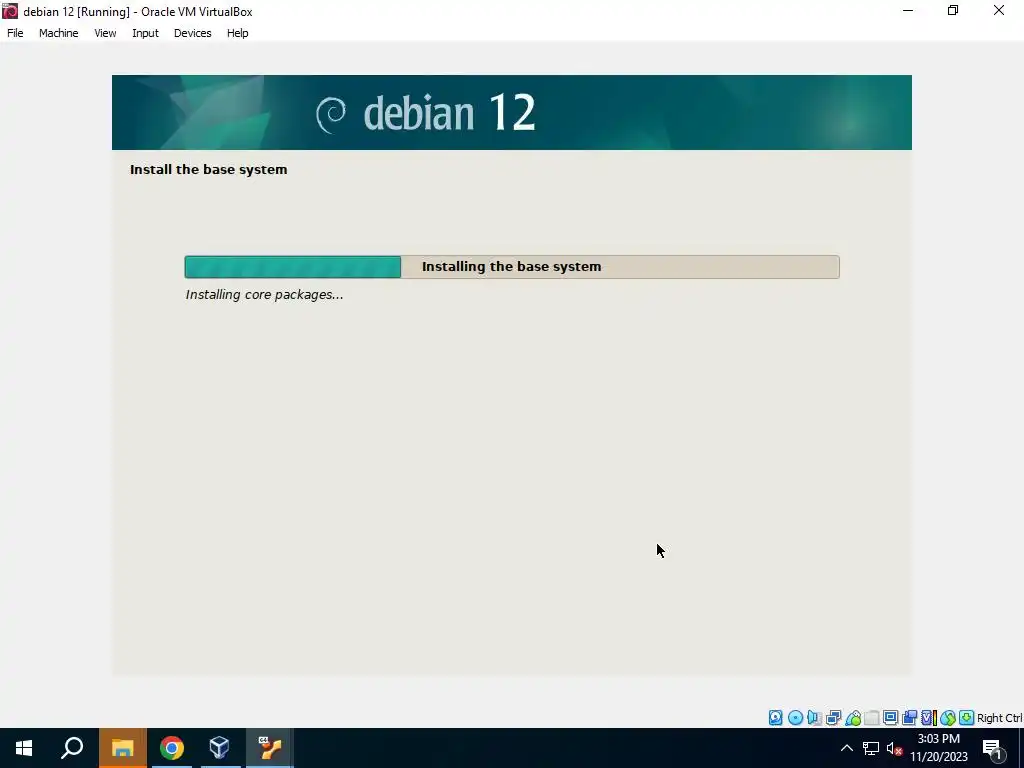1024x768 pixels.
Task: Click the keyboard capture green arrow icon
Action: 967,718
